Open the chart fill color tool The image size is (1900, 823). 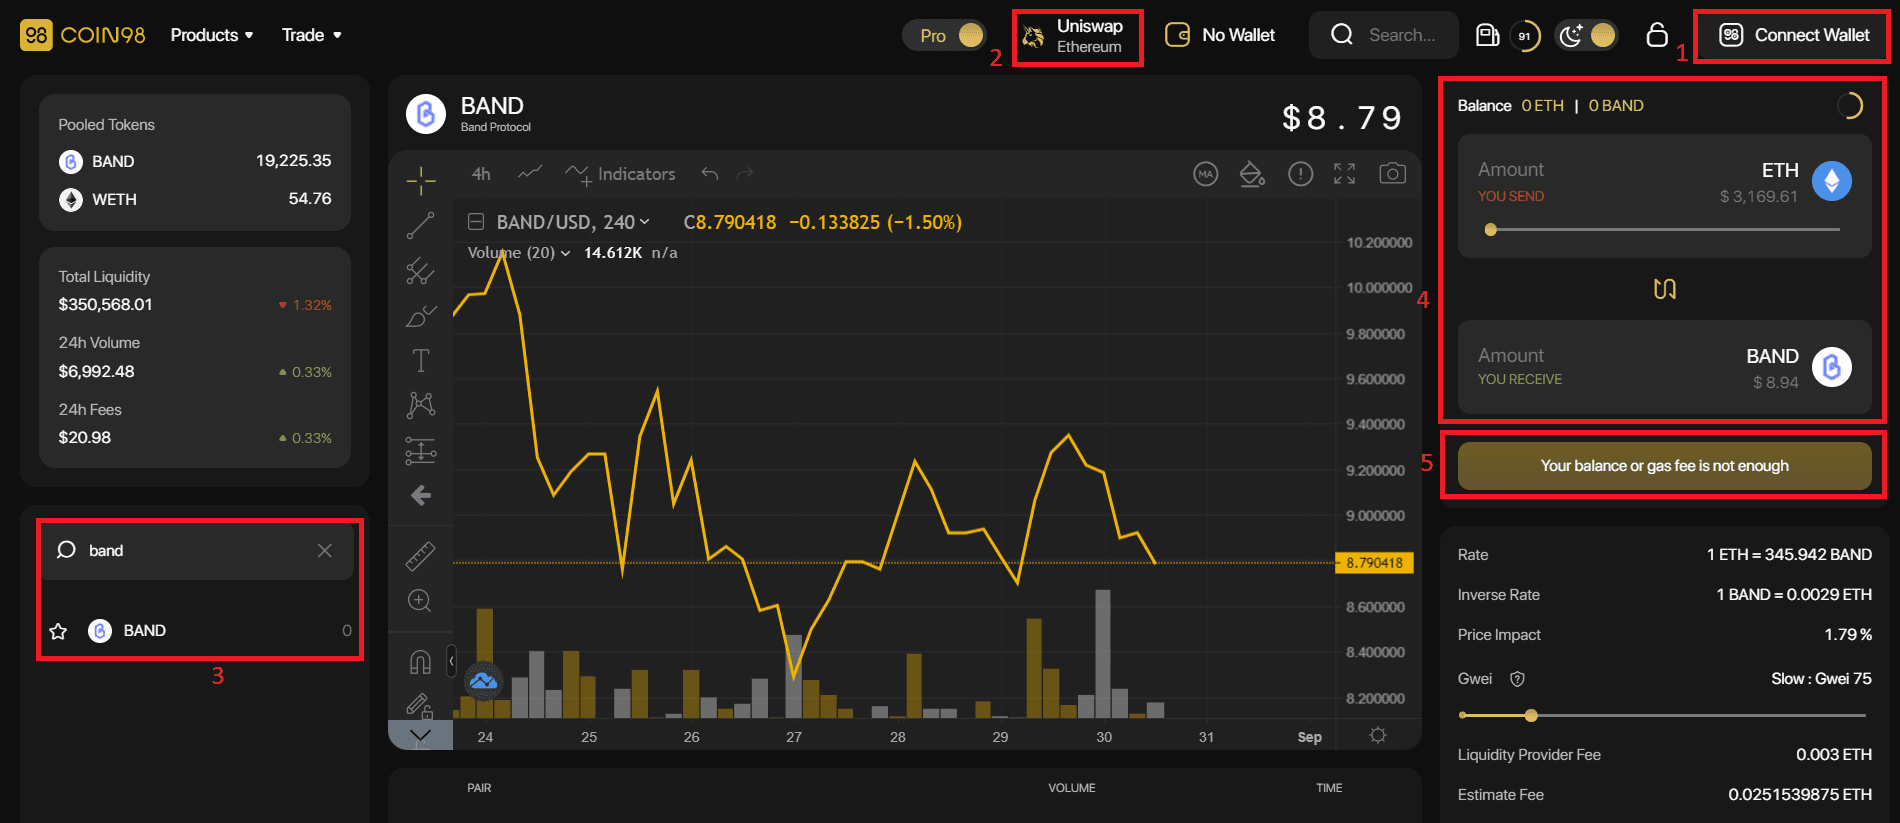1252,174
